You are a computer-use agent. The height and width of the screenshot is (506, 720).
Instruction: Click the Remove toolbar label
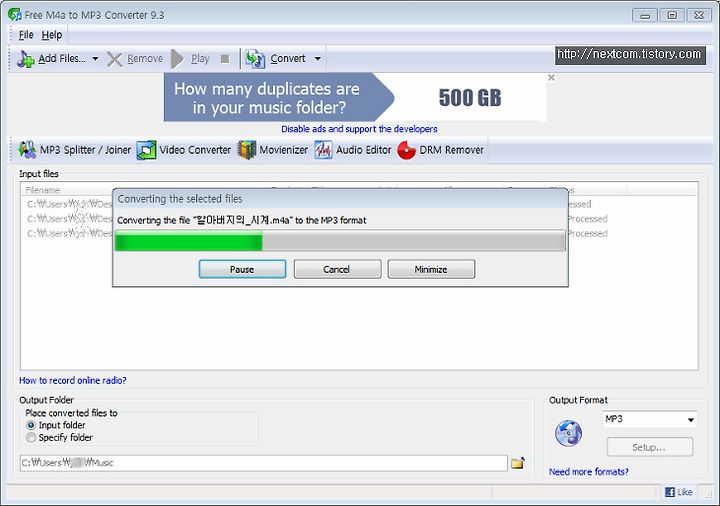click(145, 59)
